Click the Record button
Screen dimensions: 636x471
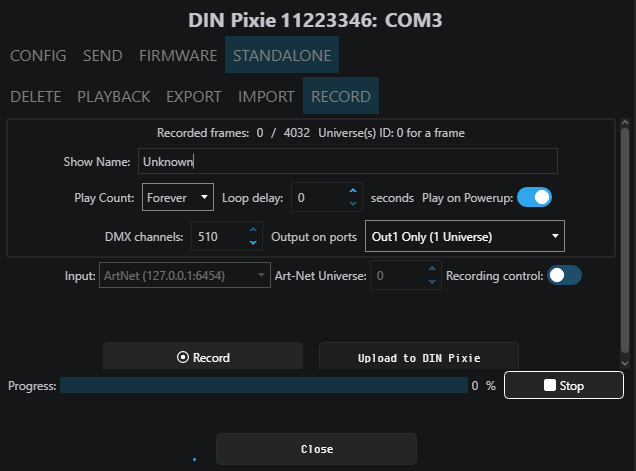[x=203, y=356]
